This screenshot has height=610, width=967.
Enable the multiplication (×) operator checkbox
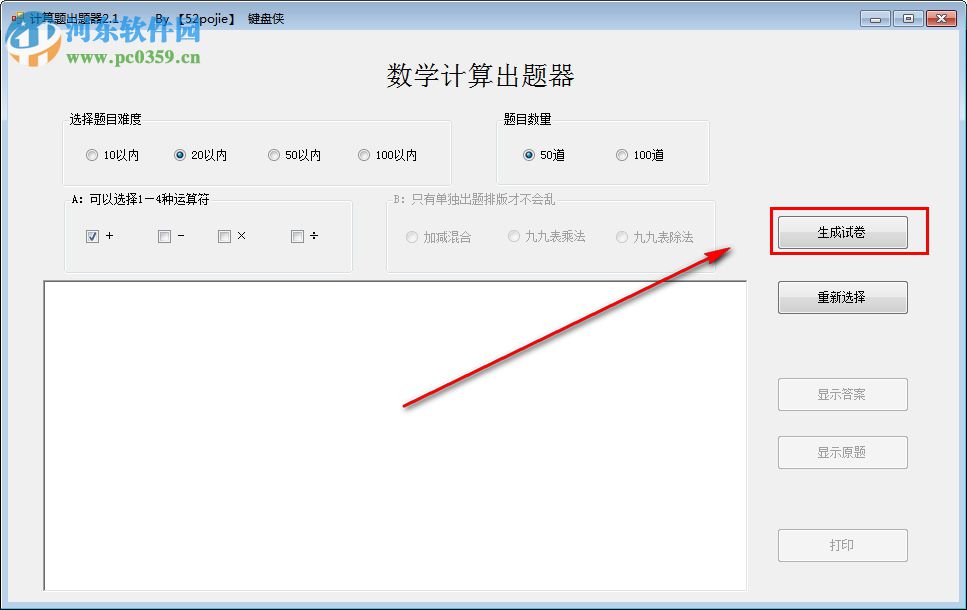point(225,235)
